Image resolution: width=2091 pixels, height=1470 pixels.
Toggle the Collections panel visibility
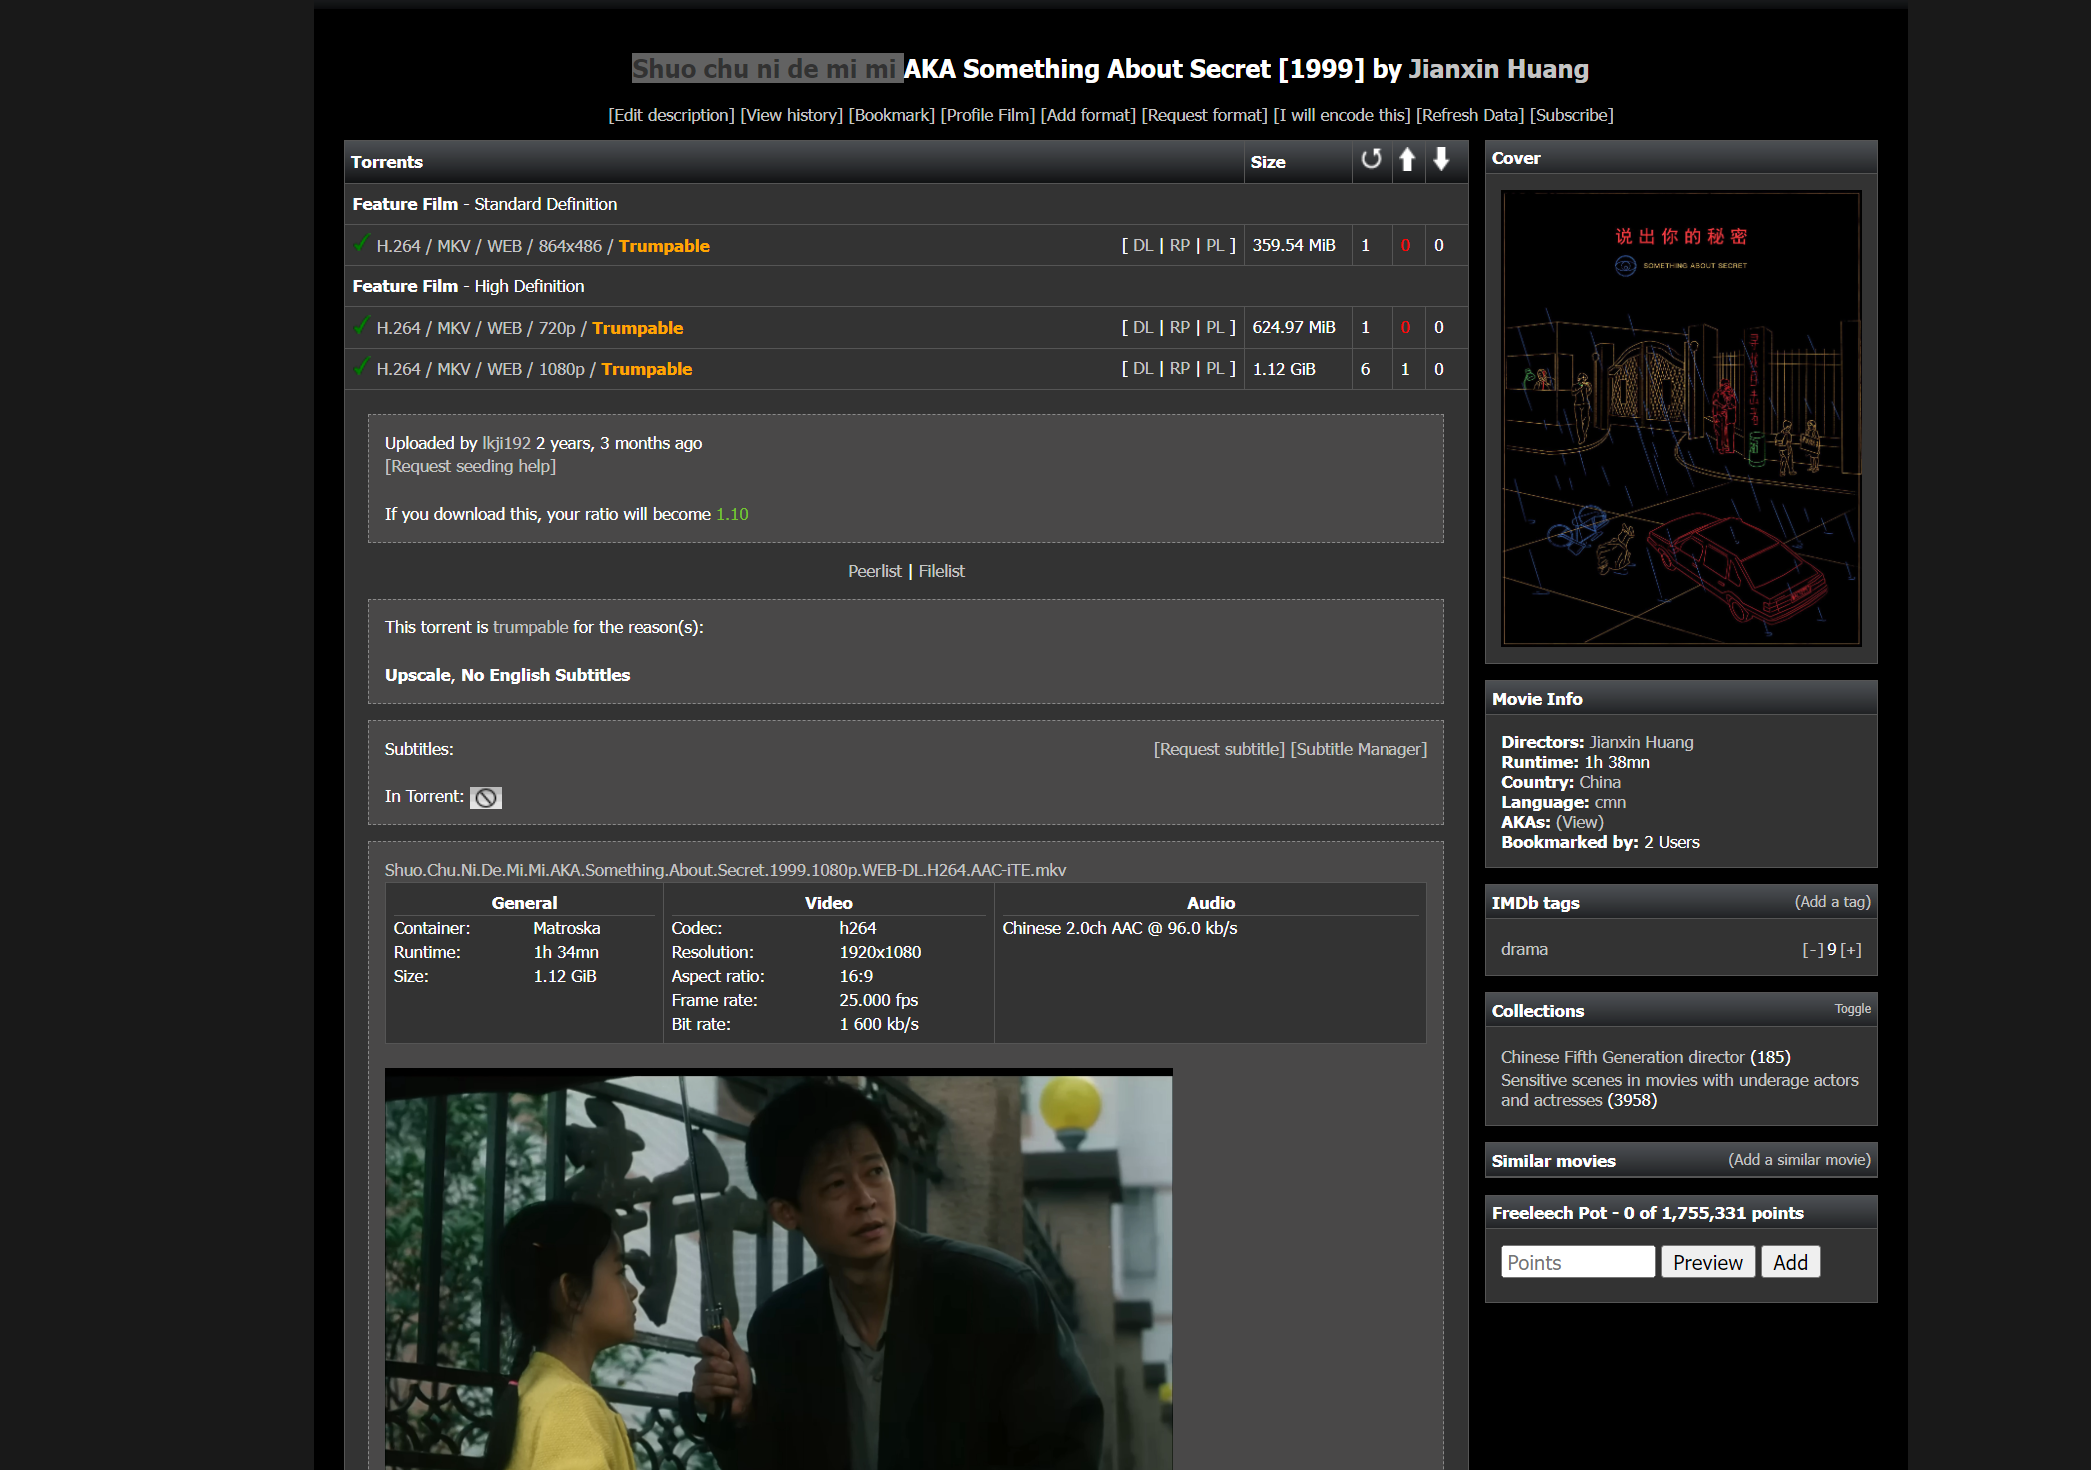(x=1852, y=1009)
